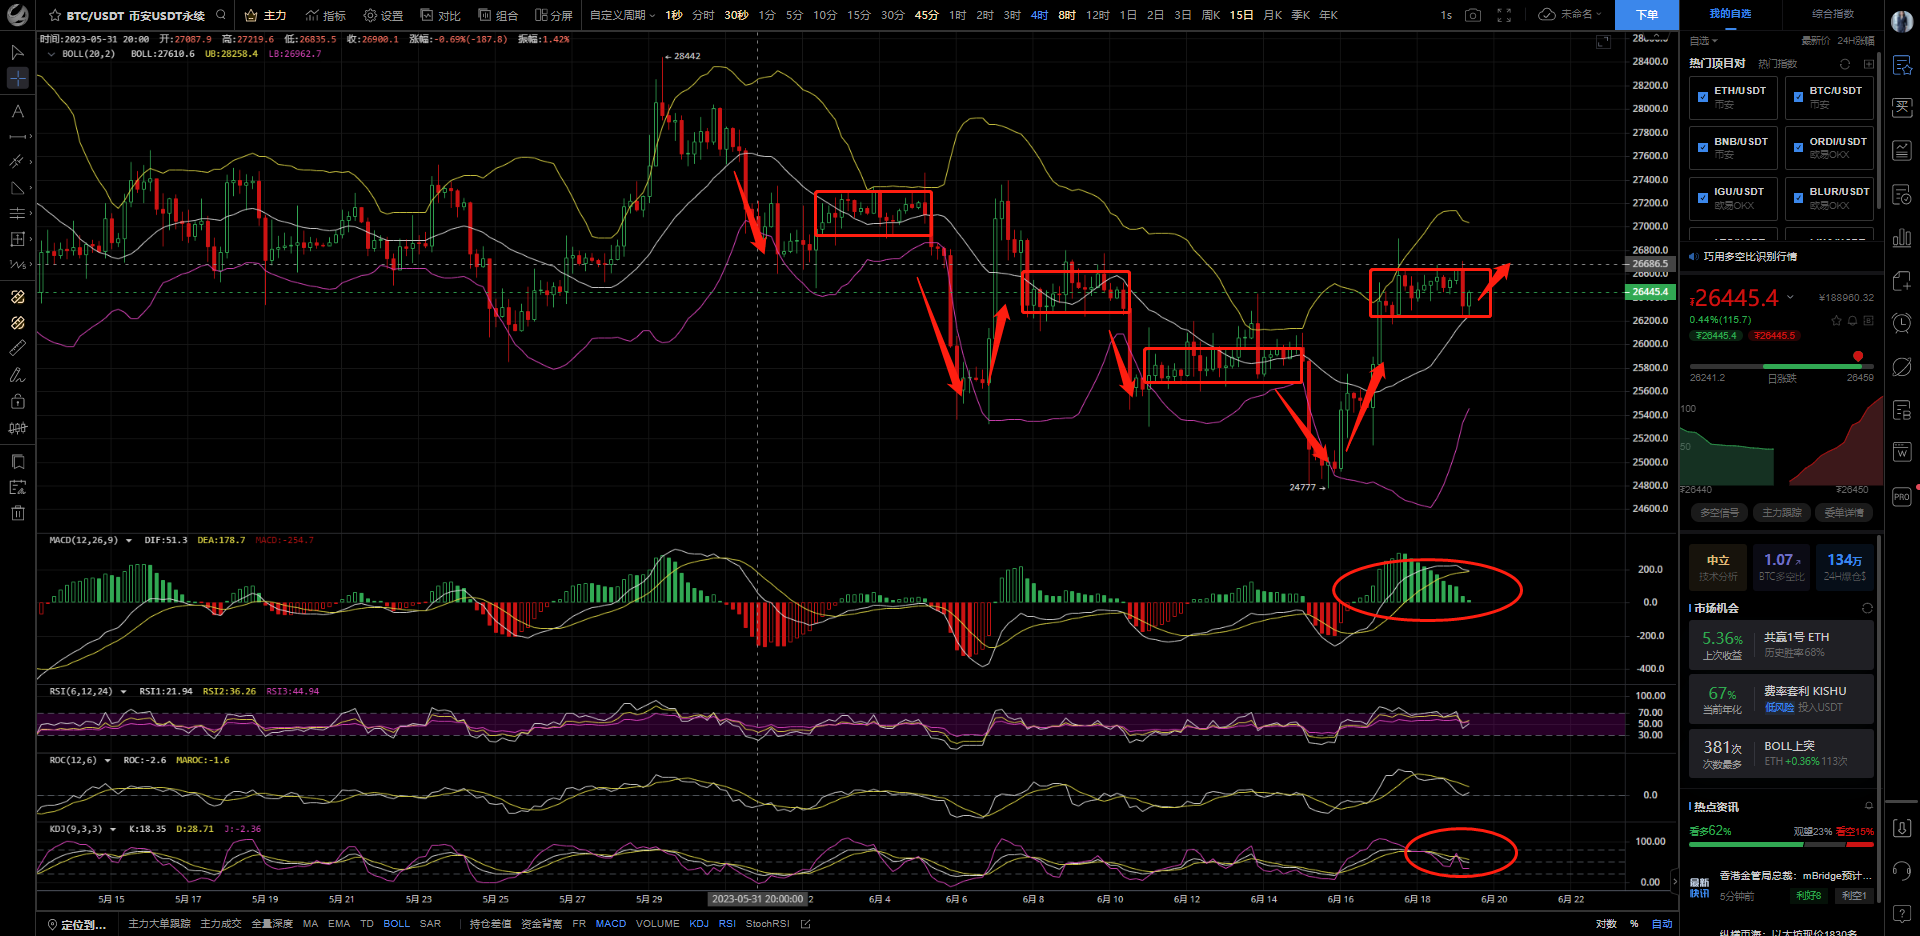Click the bar chart icon in right sidebar
Viewport: 1920px width, 936px height.
(1902, 238)
